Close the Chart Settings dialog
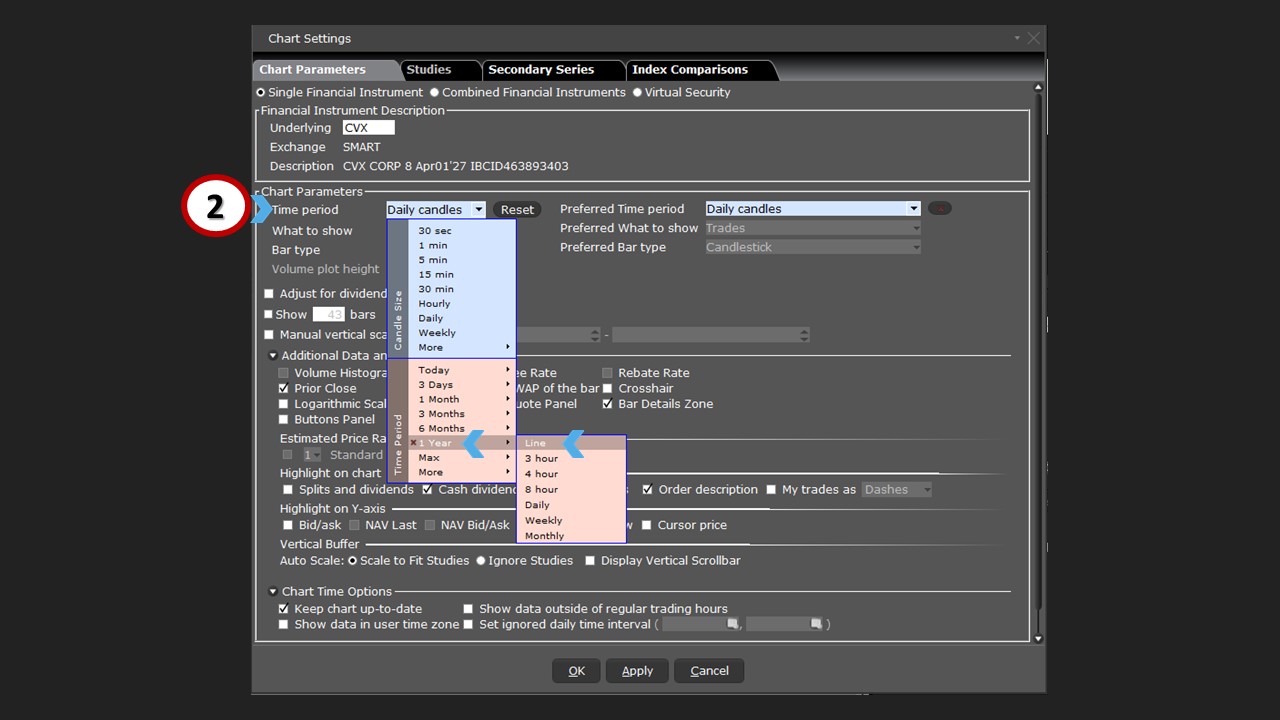Image resolution: width=1280 pixels, height=720 pixels. [1033, 38]
